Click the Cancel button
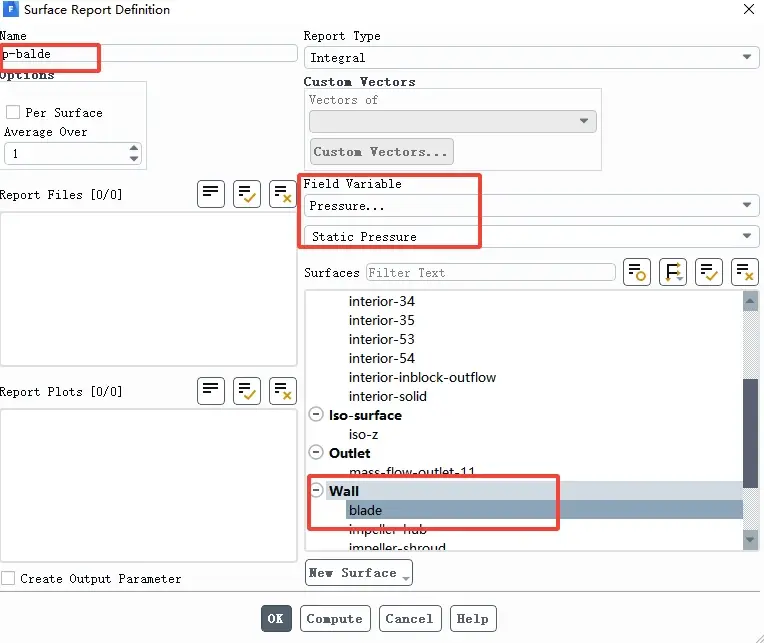Image resolution: width=764 pixels, height=643 pixels. point(410,618)
